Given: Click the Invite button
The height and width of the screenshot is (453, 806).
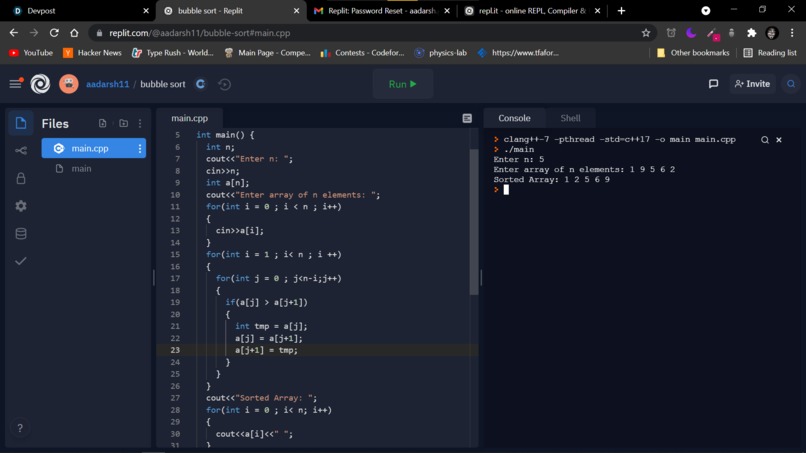Looking at the screenshot, I should pos(753,84).
